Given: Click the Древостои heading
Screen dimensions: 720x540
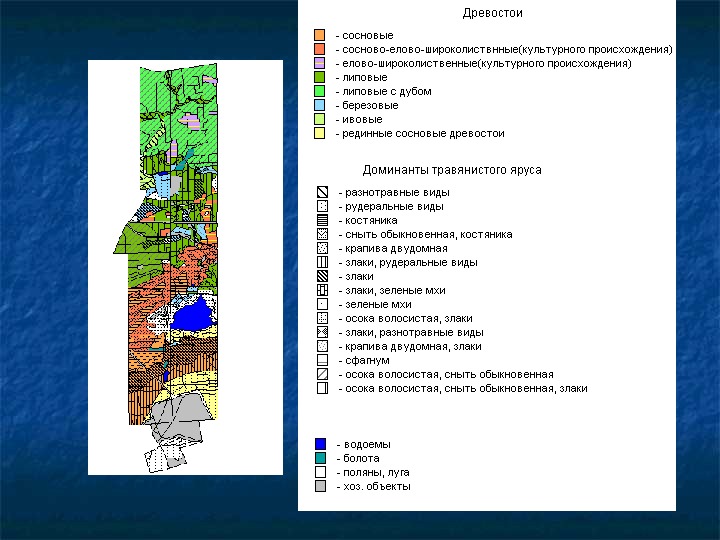Looking at the screenshot, I should click(492, 13).
